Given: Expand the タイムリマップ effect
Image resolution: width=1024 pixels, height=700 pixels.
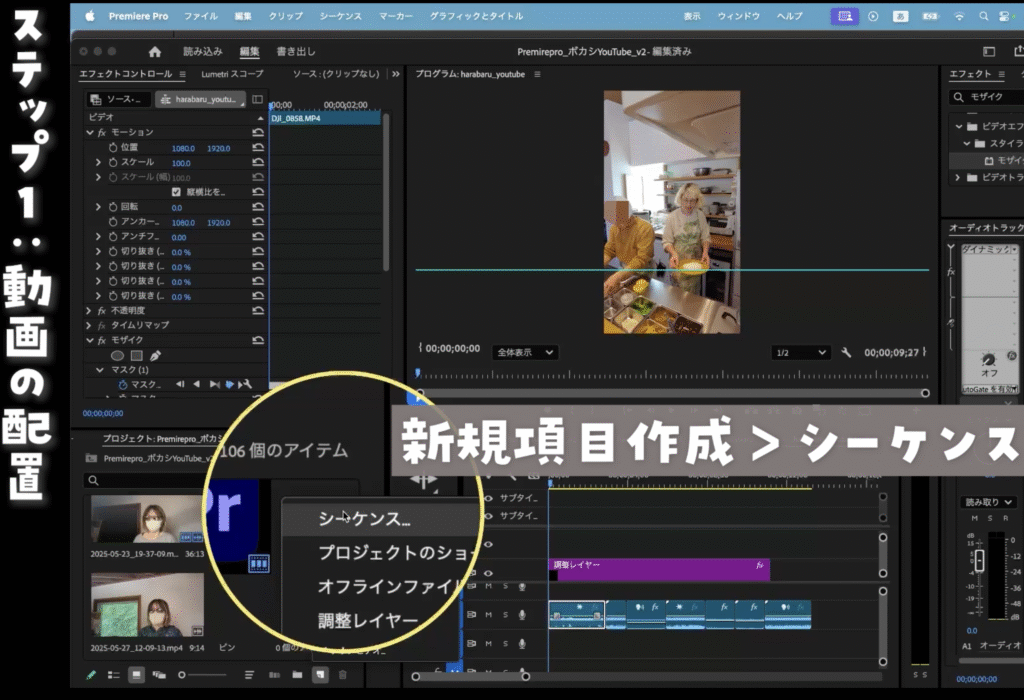Looking at the screenshot, I should point(89,325).
